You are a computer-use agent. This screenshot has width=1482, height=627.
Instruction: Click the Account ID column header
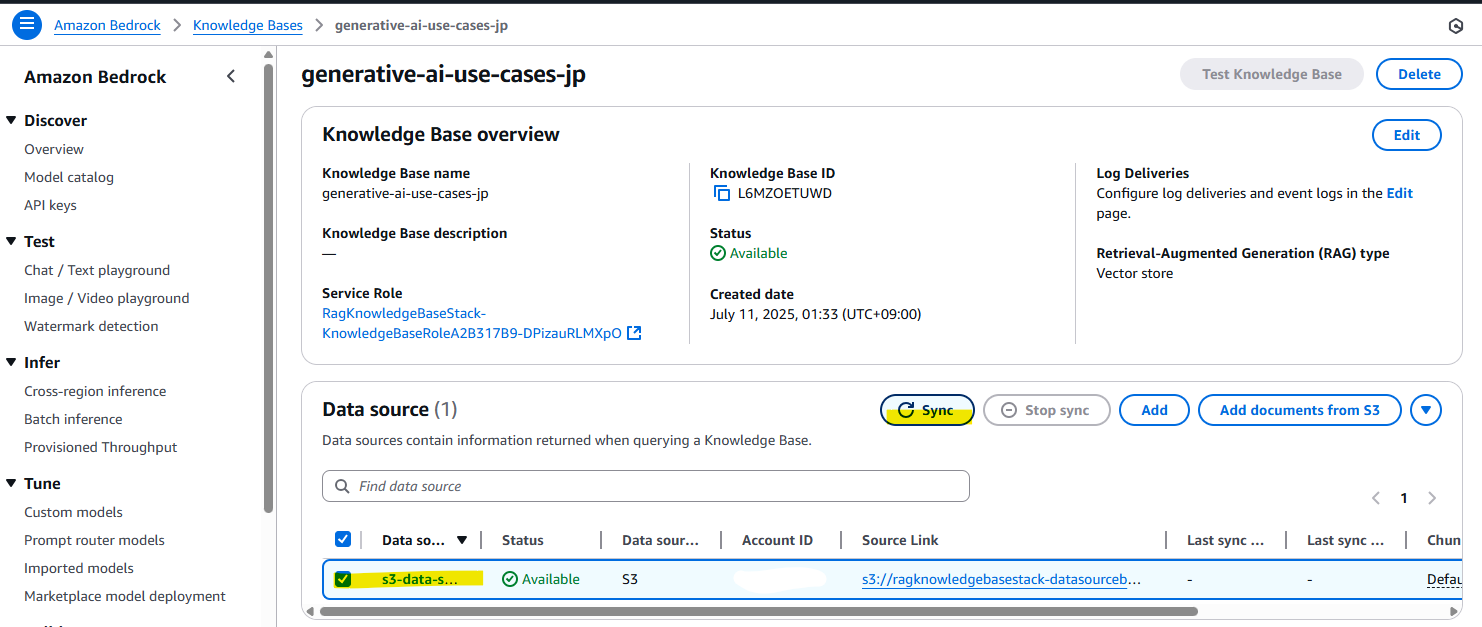pyautogui.click(x=777, y=540)
